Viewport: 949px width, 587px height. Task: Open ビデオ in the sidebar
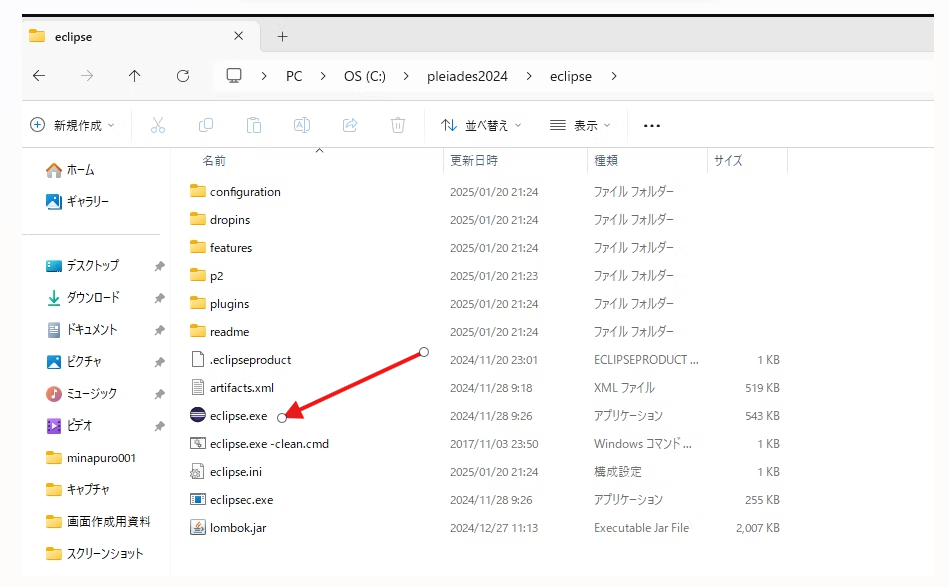[x=69, y=426]
